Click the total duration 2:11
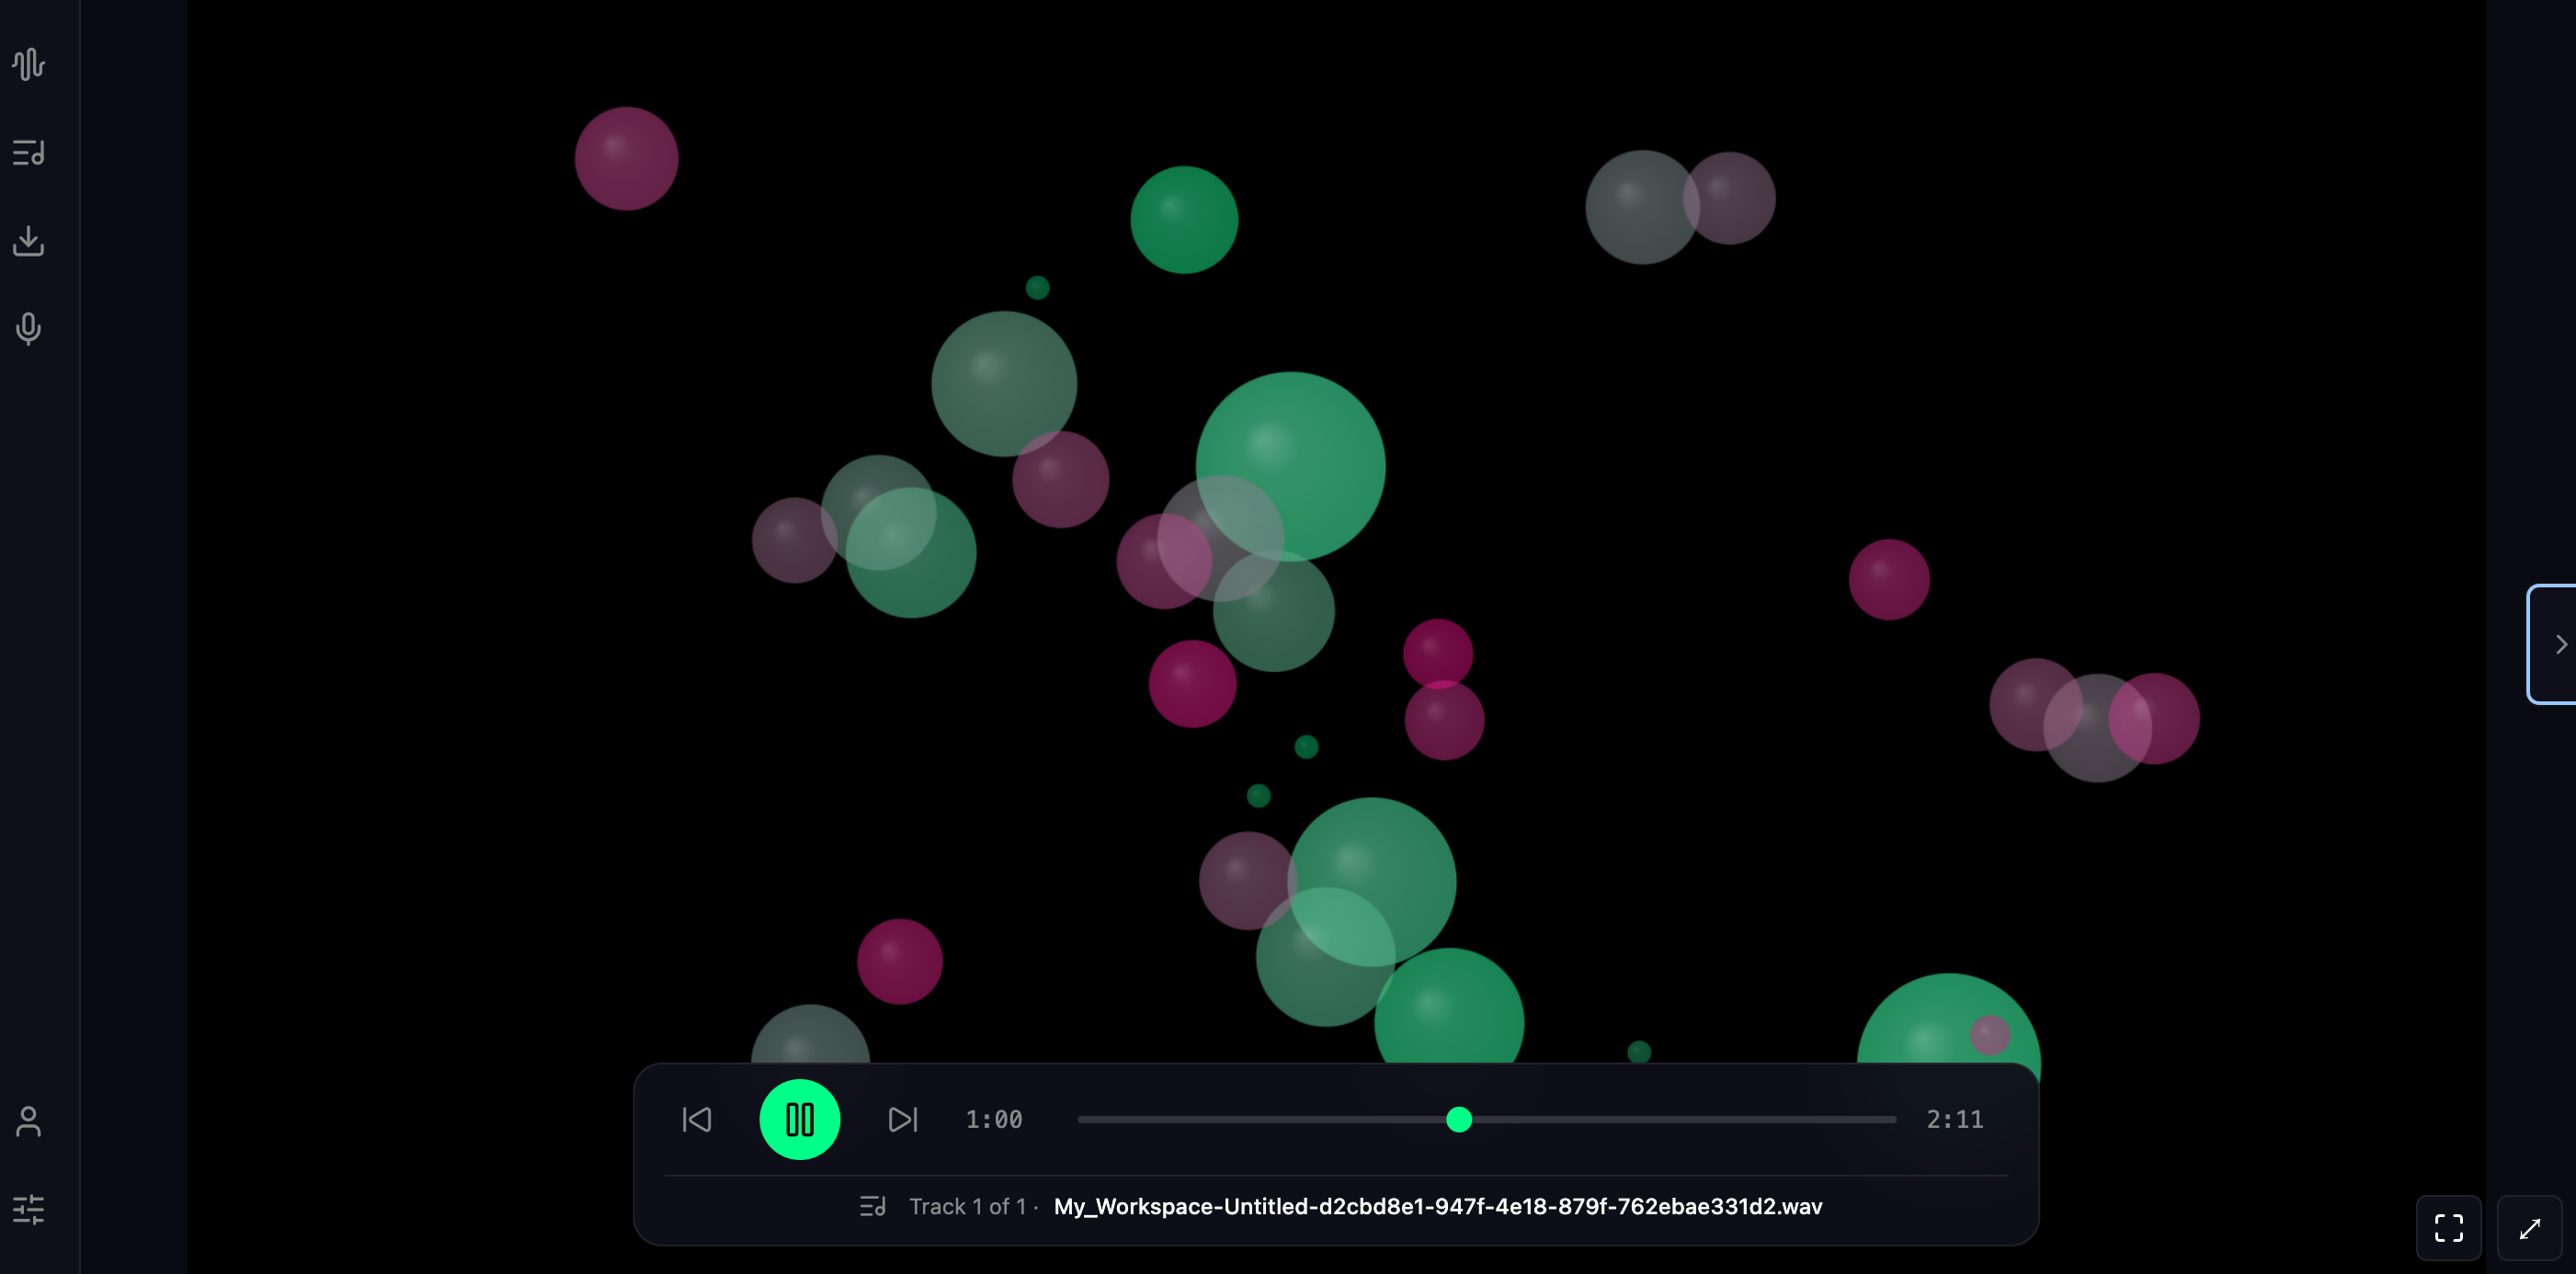This screenshot has height=1274, width=2576. (1954, 1119)
